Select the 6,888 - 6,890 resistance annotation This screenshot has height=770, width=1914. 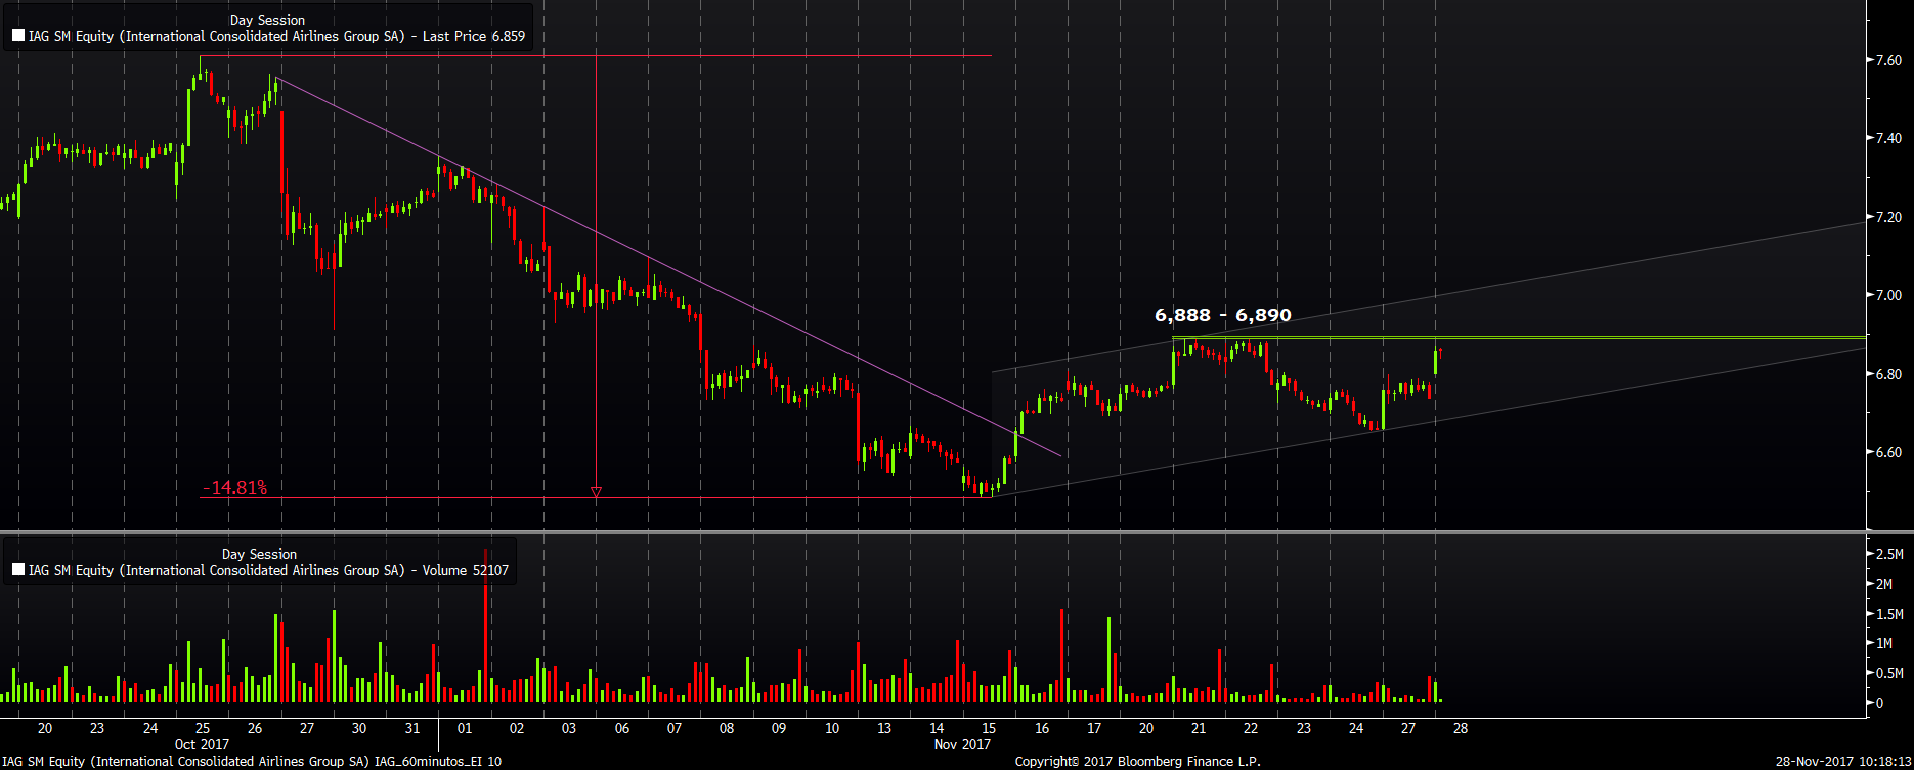point(1223,315)
